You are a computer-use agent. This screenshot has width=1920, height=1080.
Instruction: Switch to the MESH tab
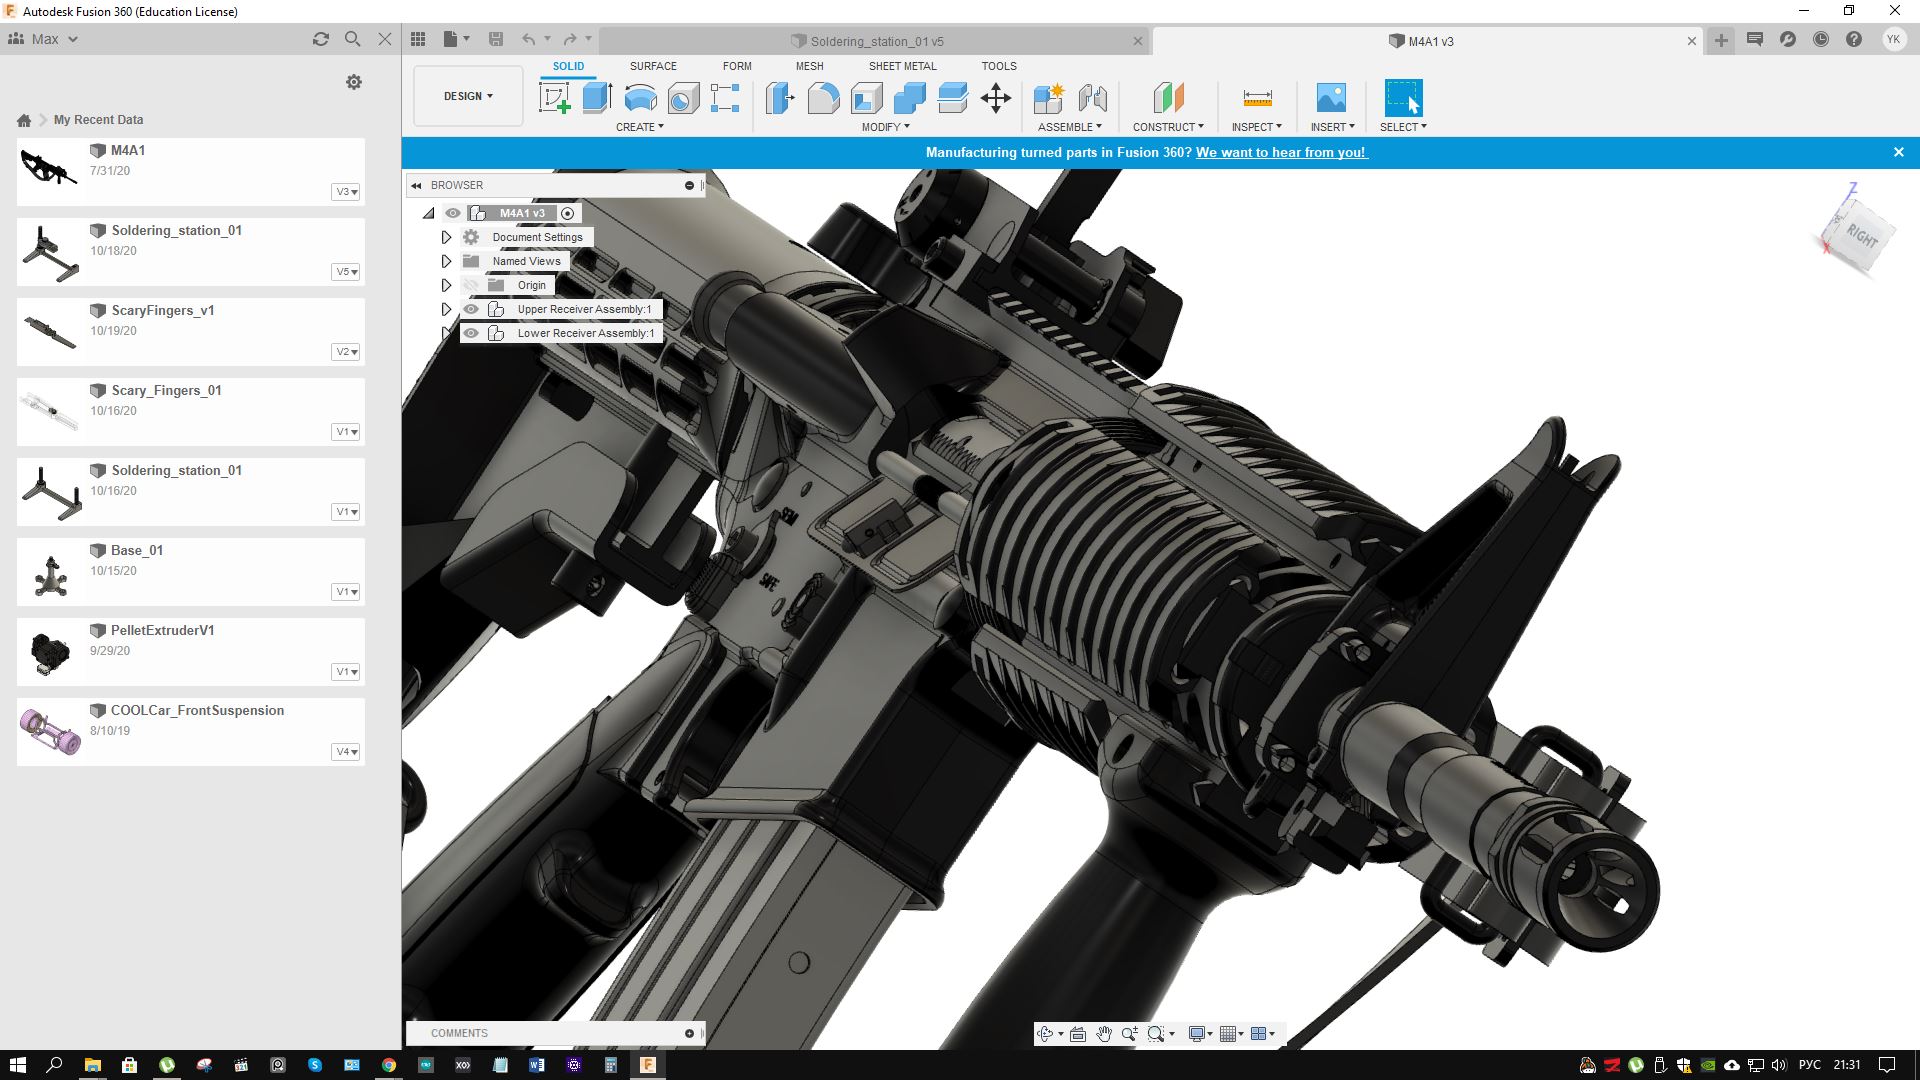point(810,66)
